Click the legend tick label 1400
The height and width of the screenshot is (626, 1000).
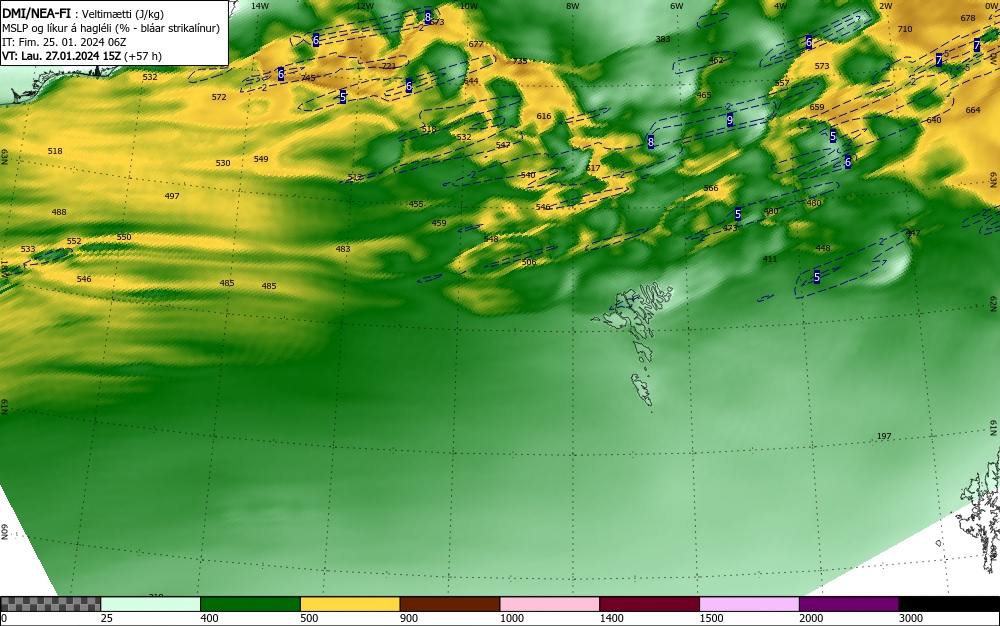pyautogui.click(x=611, y=618)
